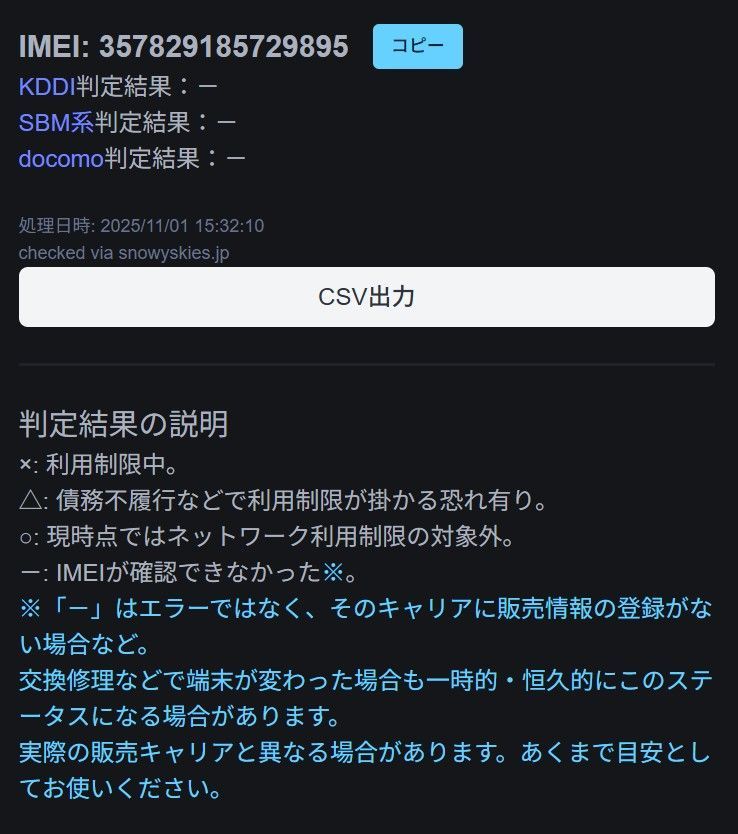Click the ○ ネットワーク利用制限の対象外 line

point(266,536)
